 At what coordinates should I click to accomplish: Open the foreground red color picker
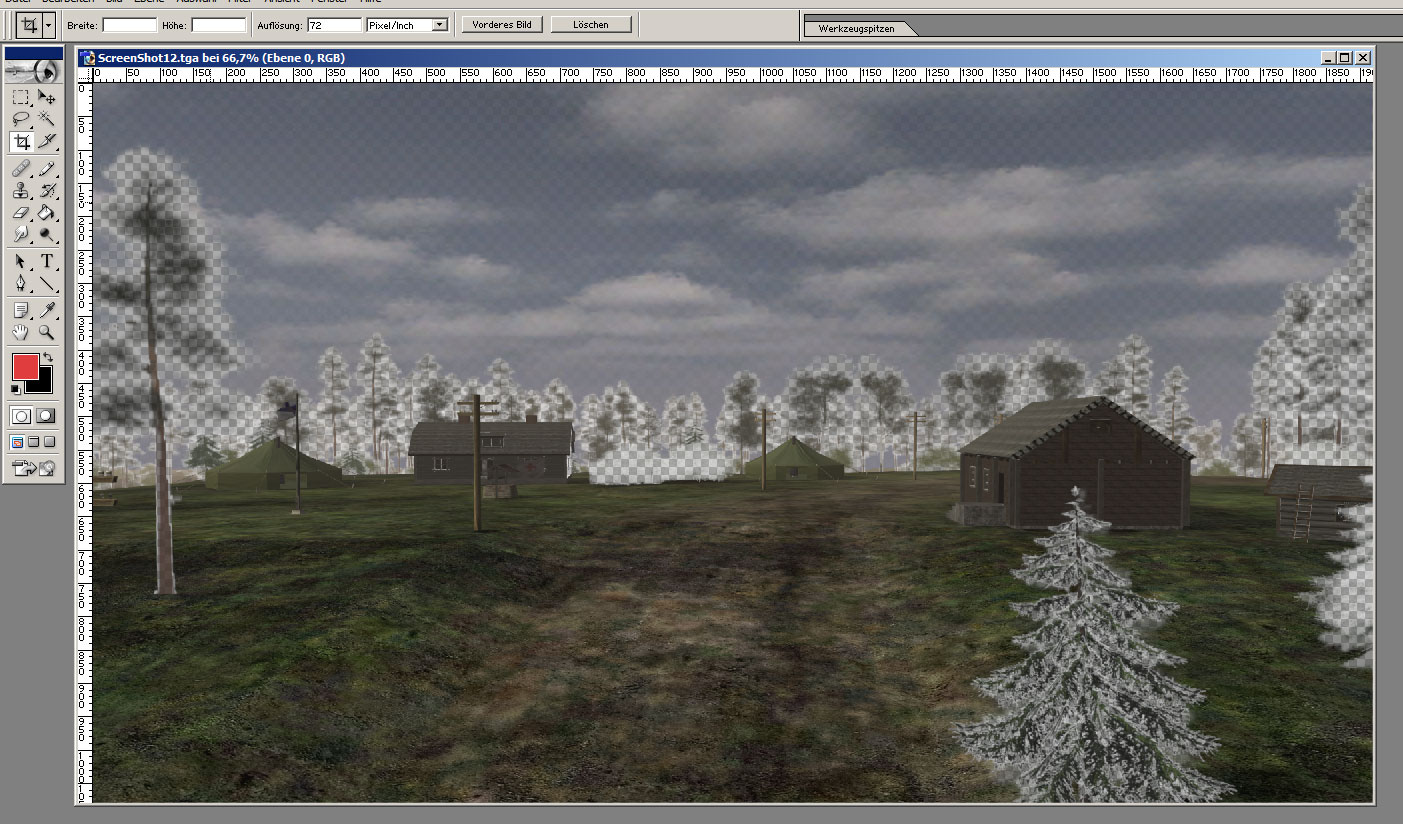[25, 366]
